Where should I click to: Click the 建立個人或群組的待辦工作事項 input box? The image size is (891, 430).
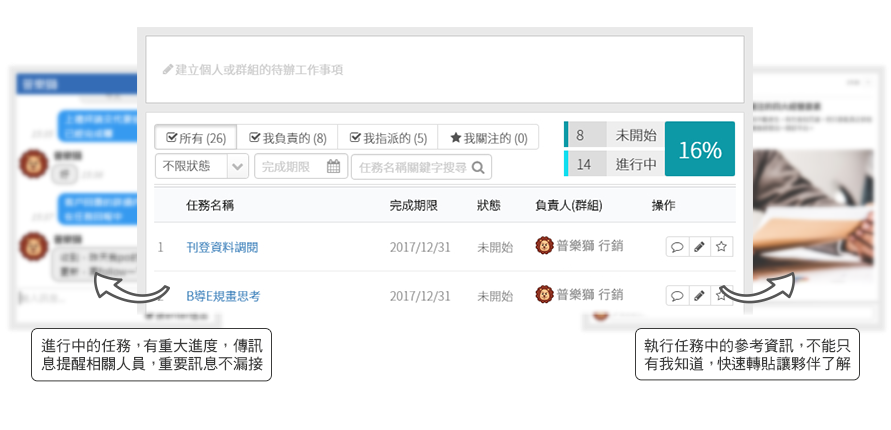(x=444, y=70)
